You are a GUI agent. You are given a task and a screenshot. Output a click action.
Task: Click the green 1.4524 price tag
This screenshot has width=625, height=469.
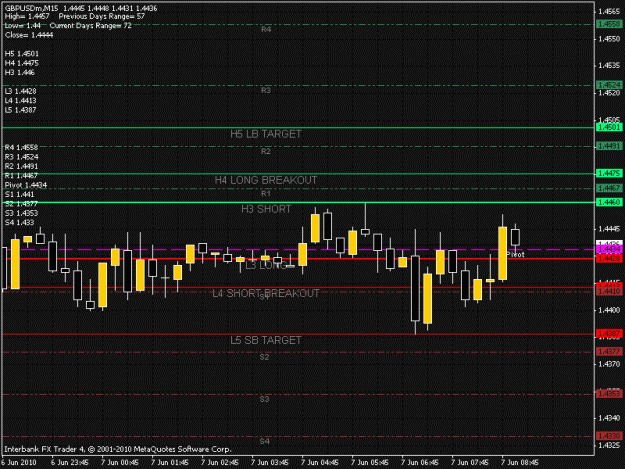609,85
